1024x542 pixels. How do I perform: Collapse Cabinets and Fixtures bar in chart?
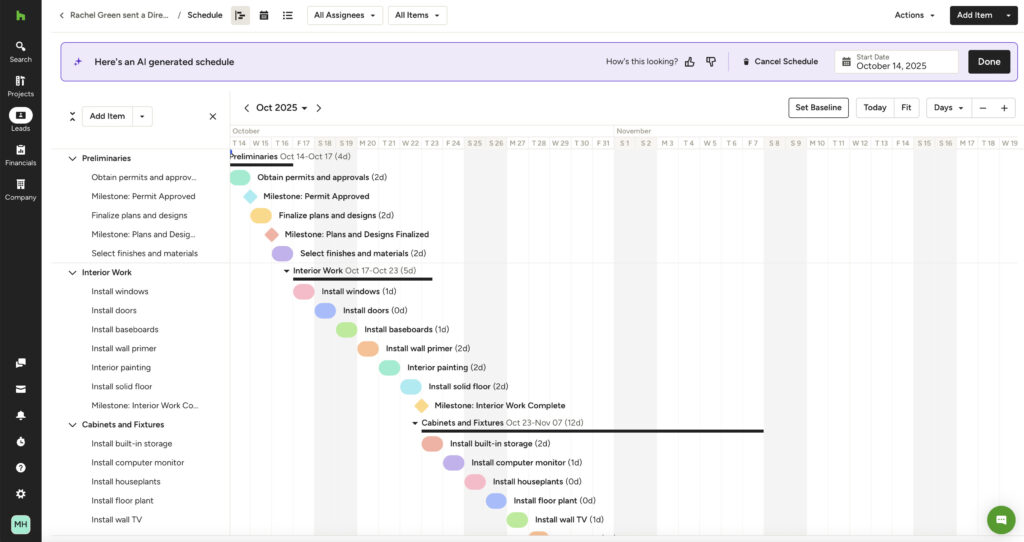click(415, 423)
